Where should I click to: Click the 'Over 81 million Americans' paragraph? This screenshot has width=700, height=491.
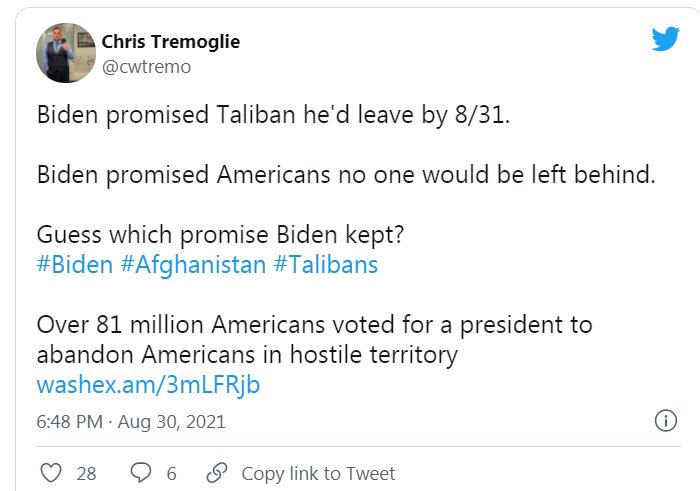coord(314,340)
